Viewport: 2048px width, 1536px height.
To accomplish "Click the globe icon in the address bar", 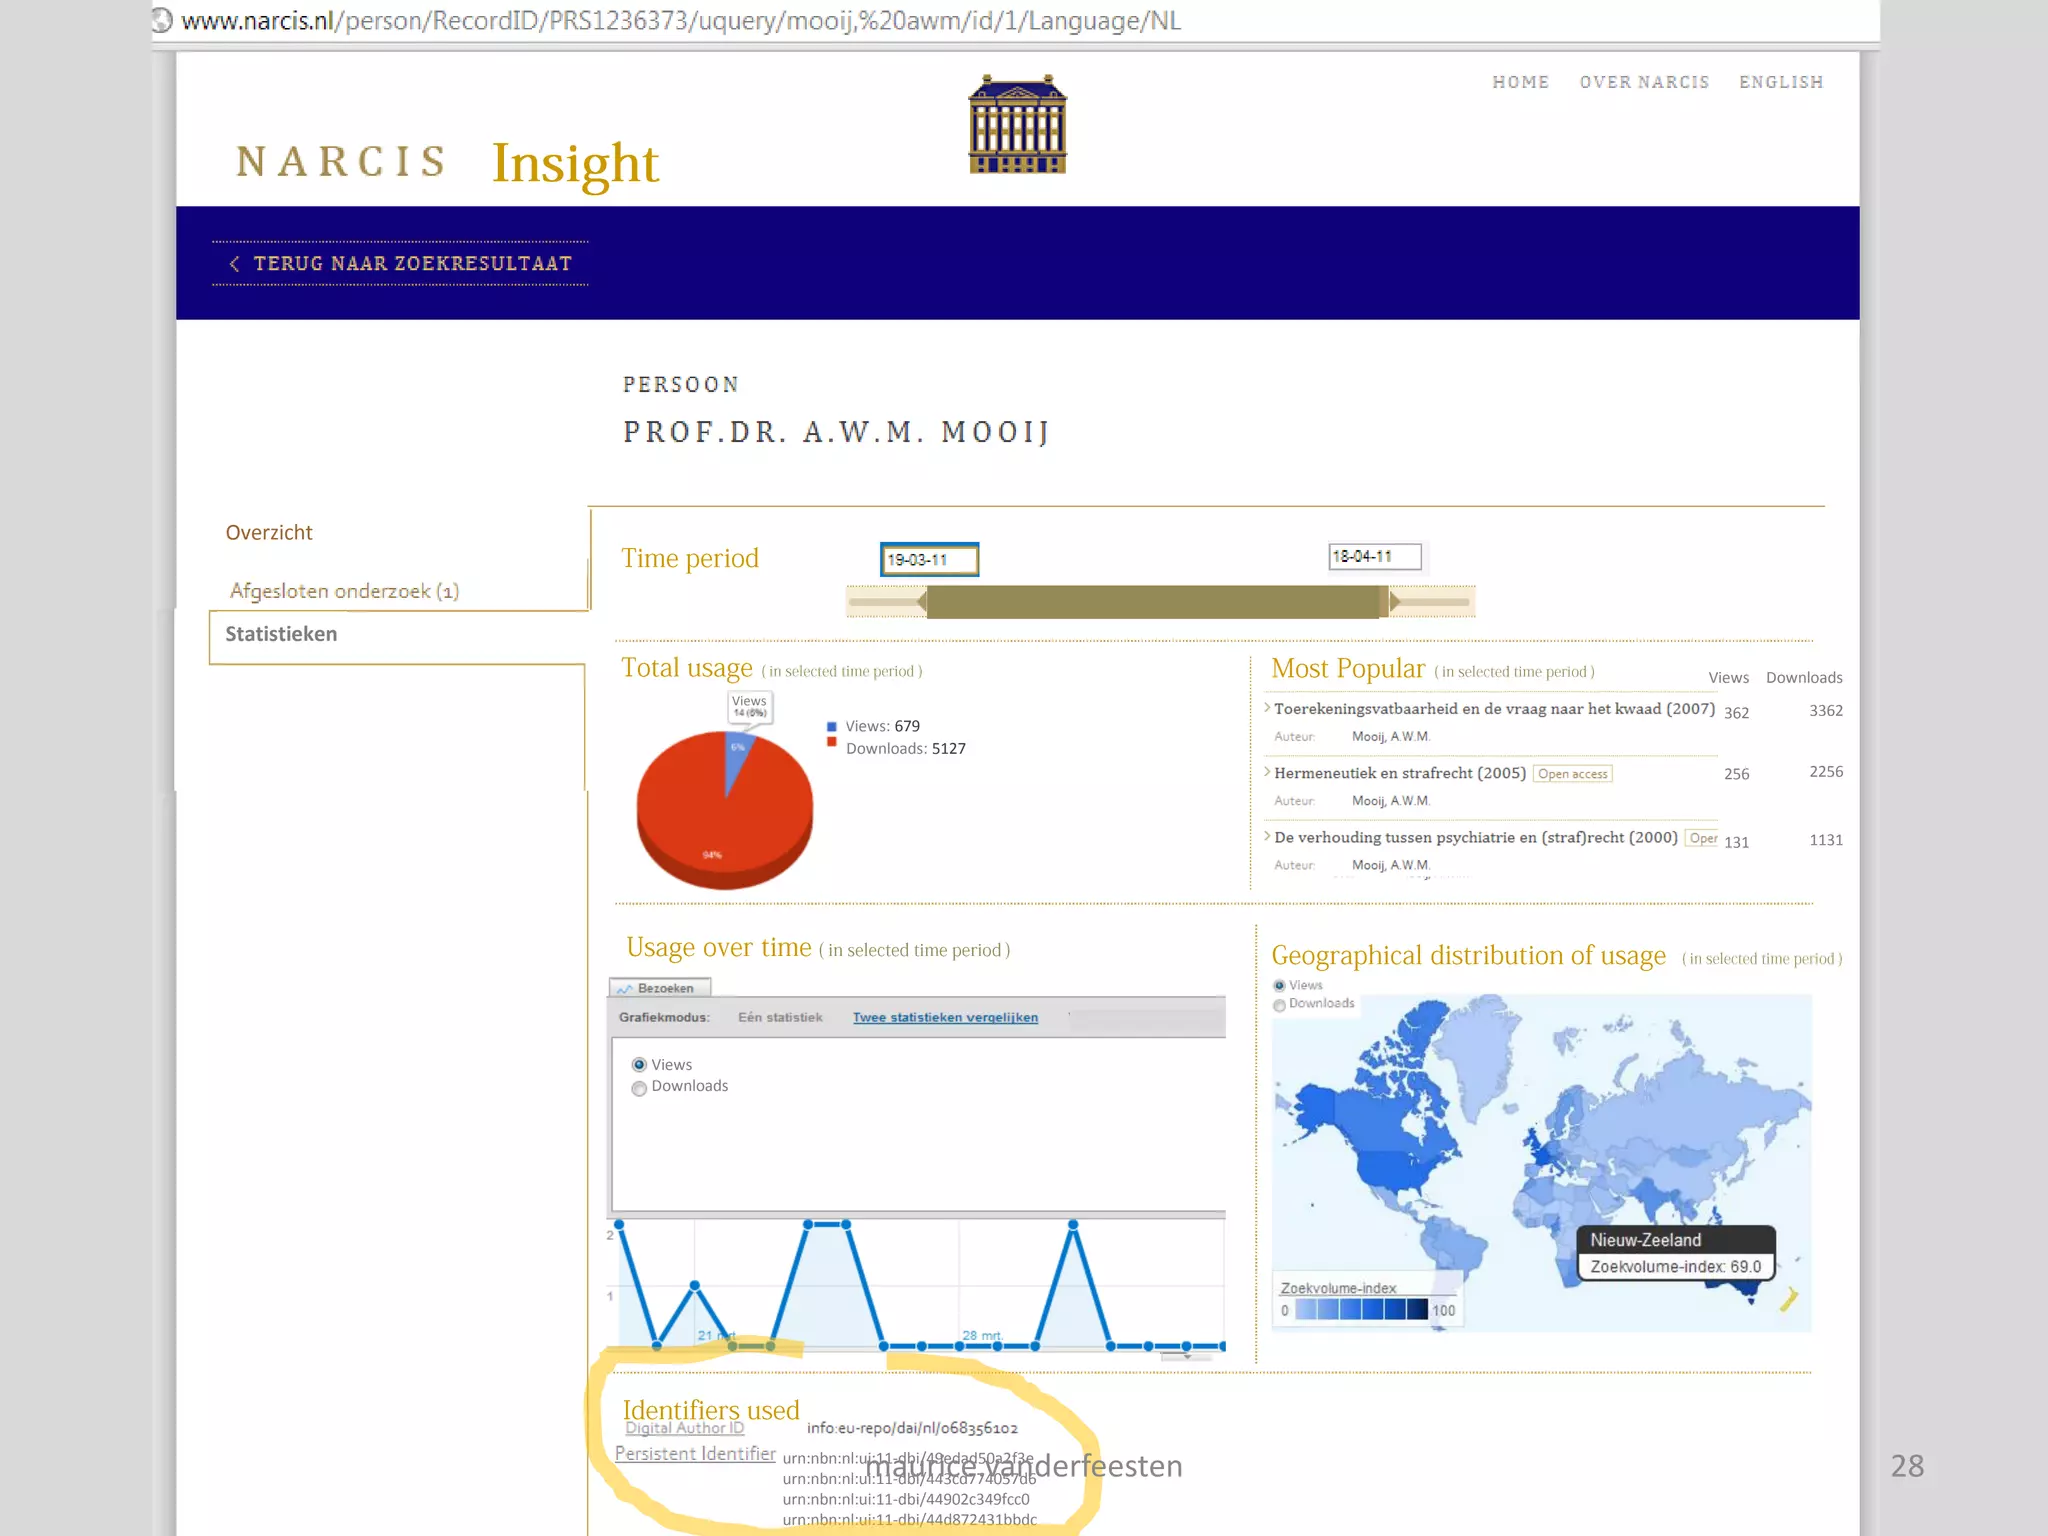I will coord(162,20).
